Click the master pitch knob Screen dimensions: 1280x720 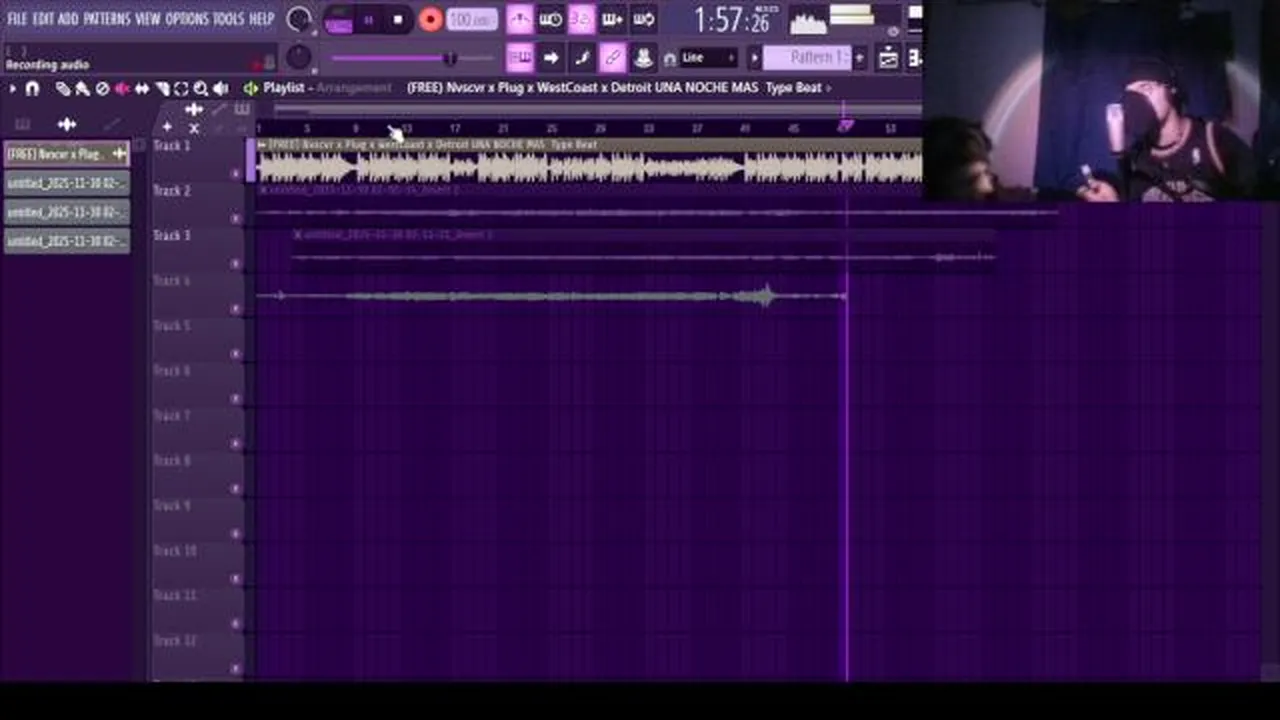click(x=299, y=57)
